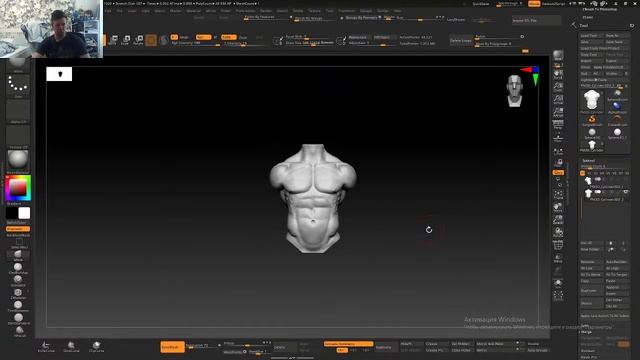Select the white color swatch
This screenshot has width=640, height=360.
tap(24, 213)
